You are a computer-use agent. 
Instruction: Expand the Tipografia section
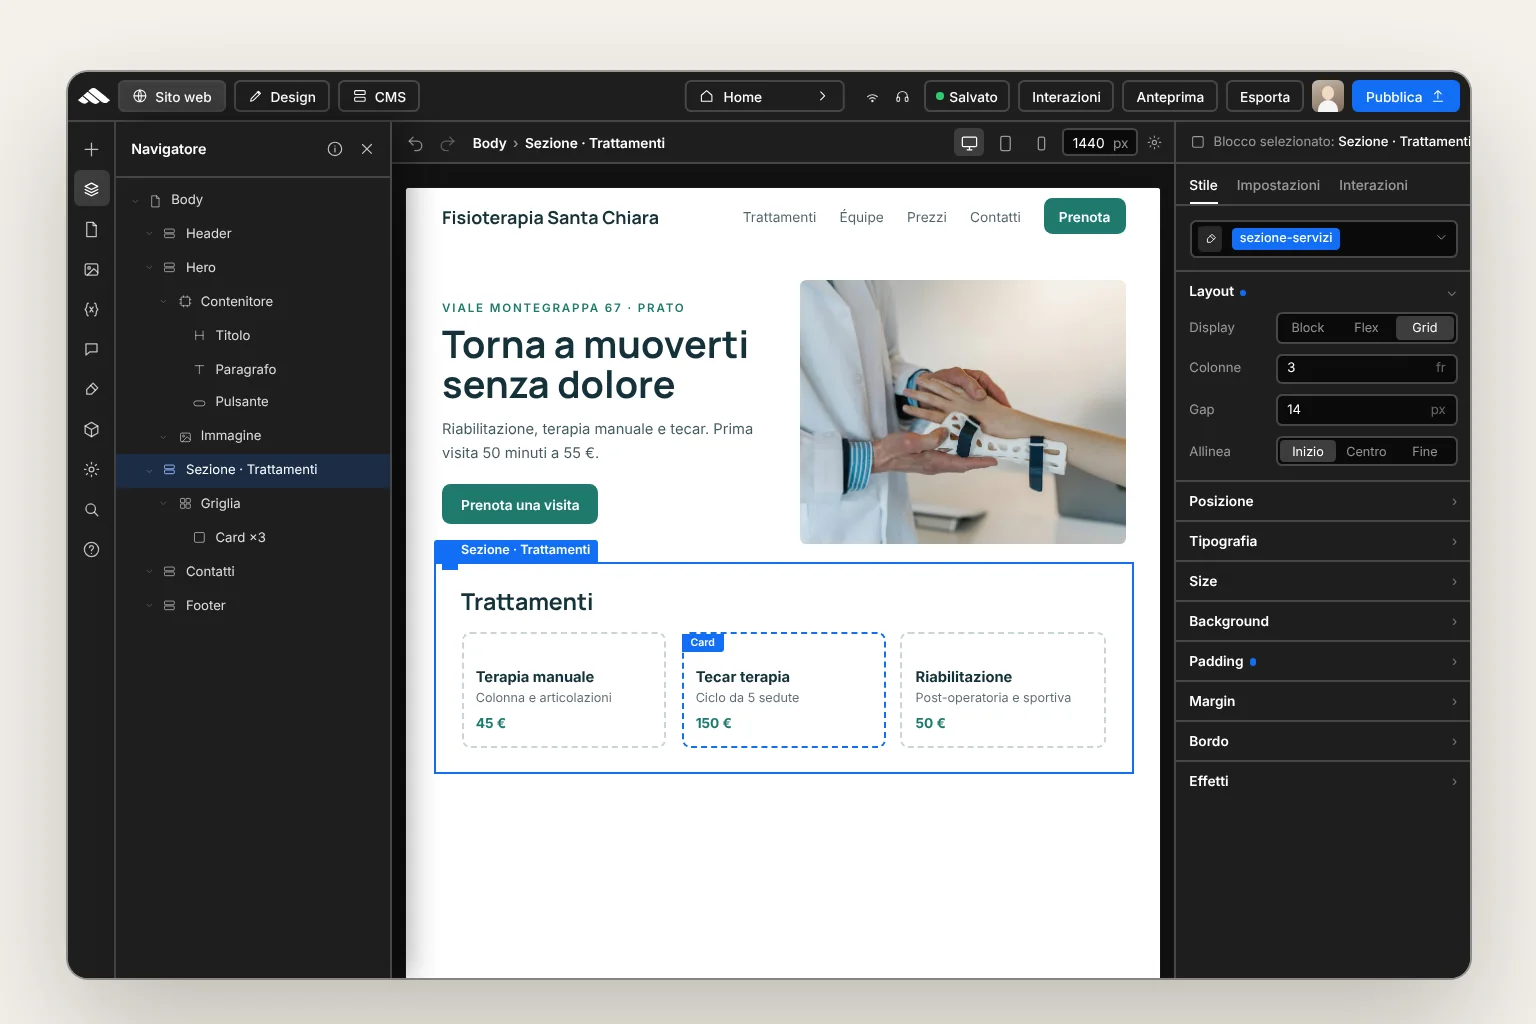point(1322,541)
